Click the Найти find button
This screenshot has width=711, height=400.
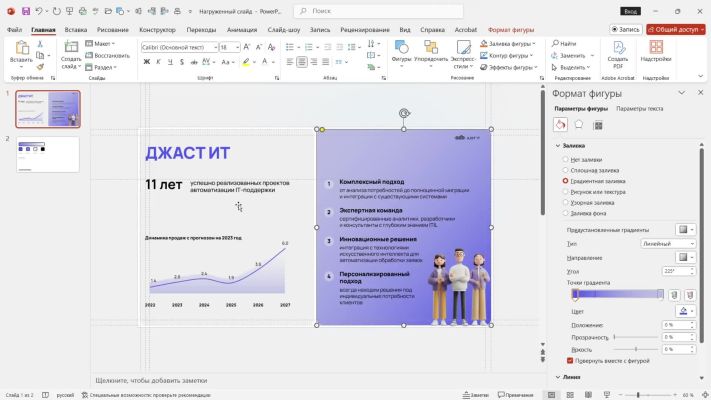[564, 44]
